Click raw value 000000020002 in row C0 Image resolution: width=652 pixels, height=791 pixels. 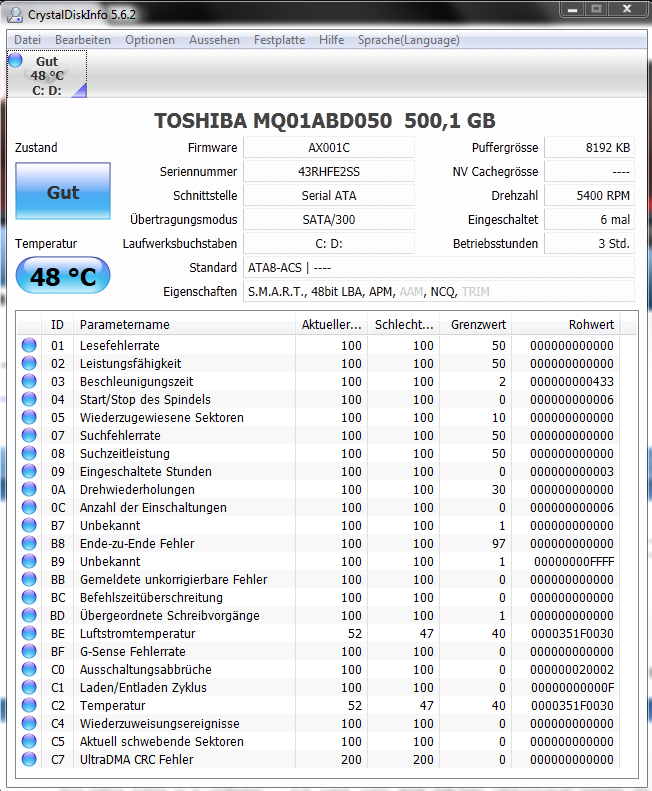point(572,669)
